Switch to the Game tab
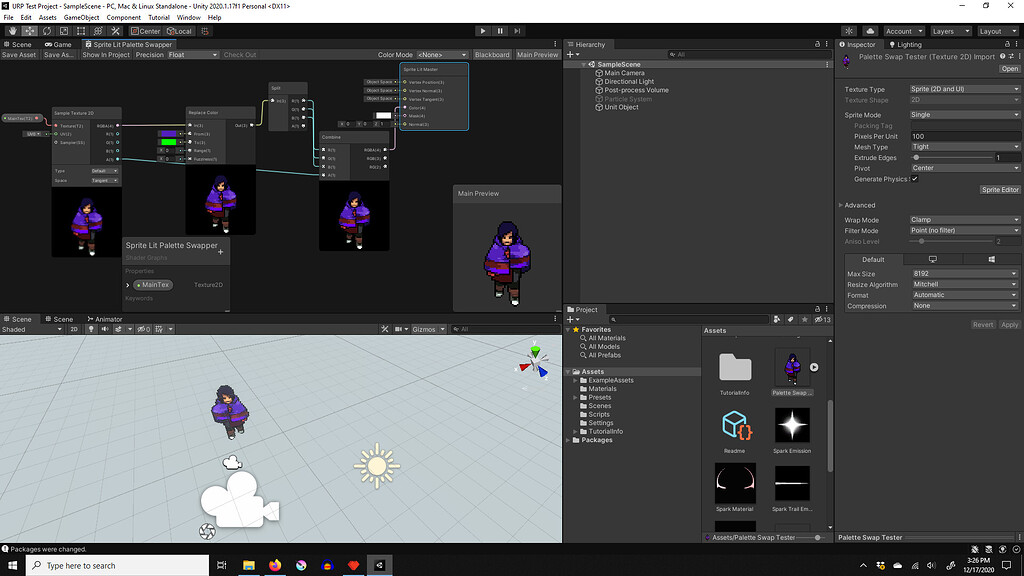1024x576 pixels. pyautogui.click(x=60, y=44)
